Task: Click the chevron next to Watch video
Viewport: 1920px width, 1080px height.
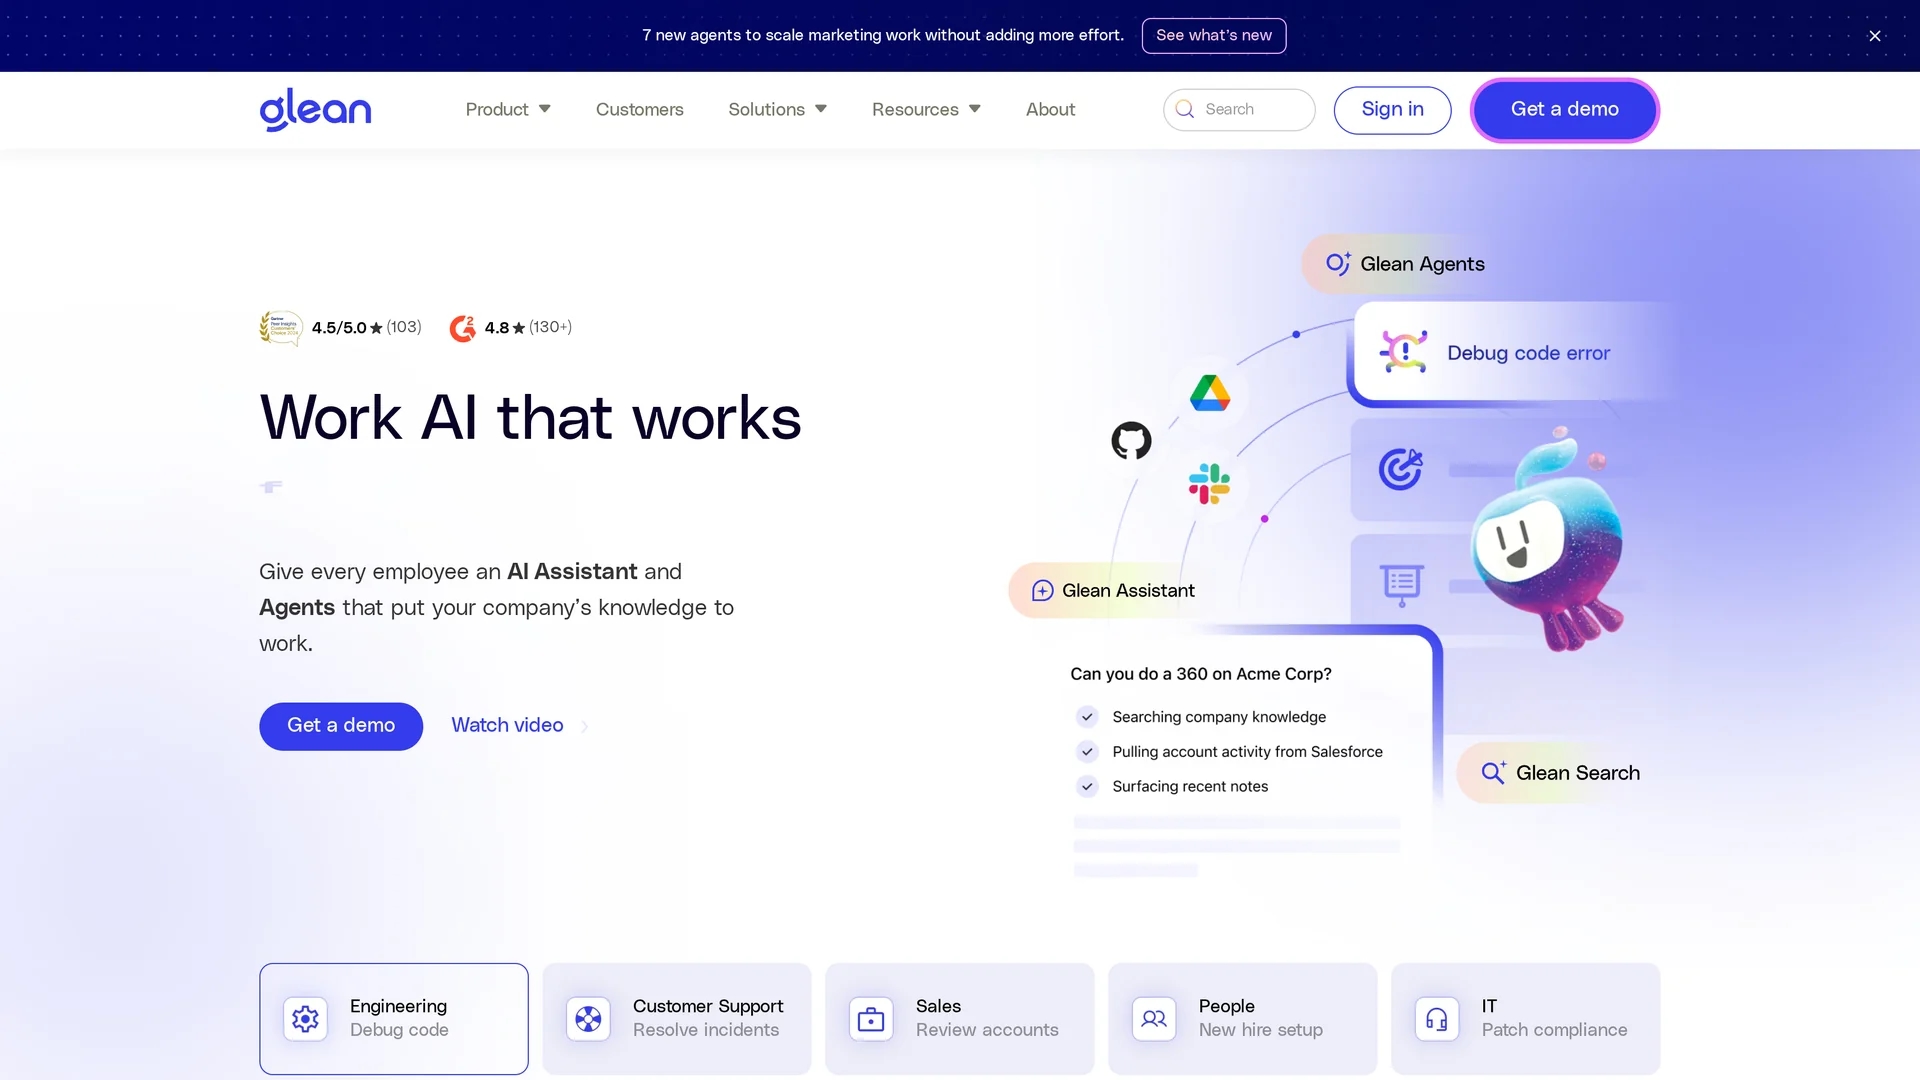Action: pyautogui.click(x=585, y=726)
